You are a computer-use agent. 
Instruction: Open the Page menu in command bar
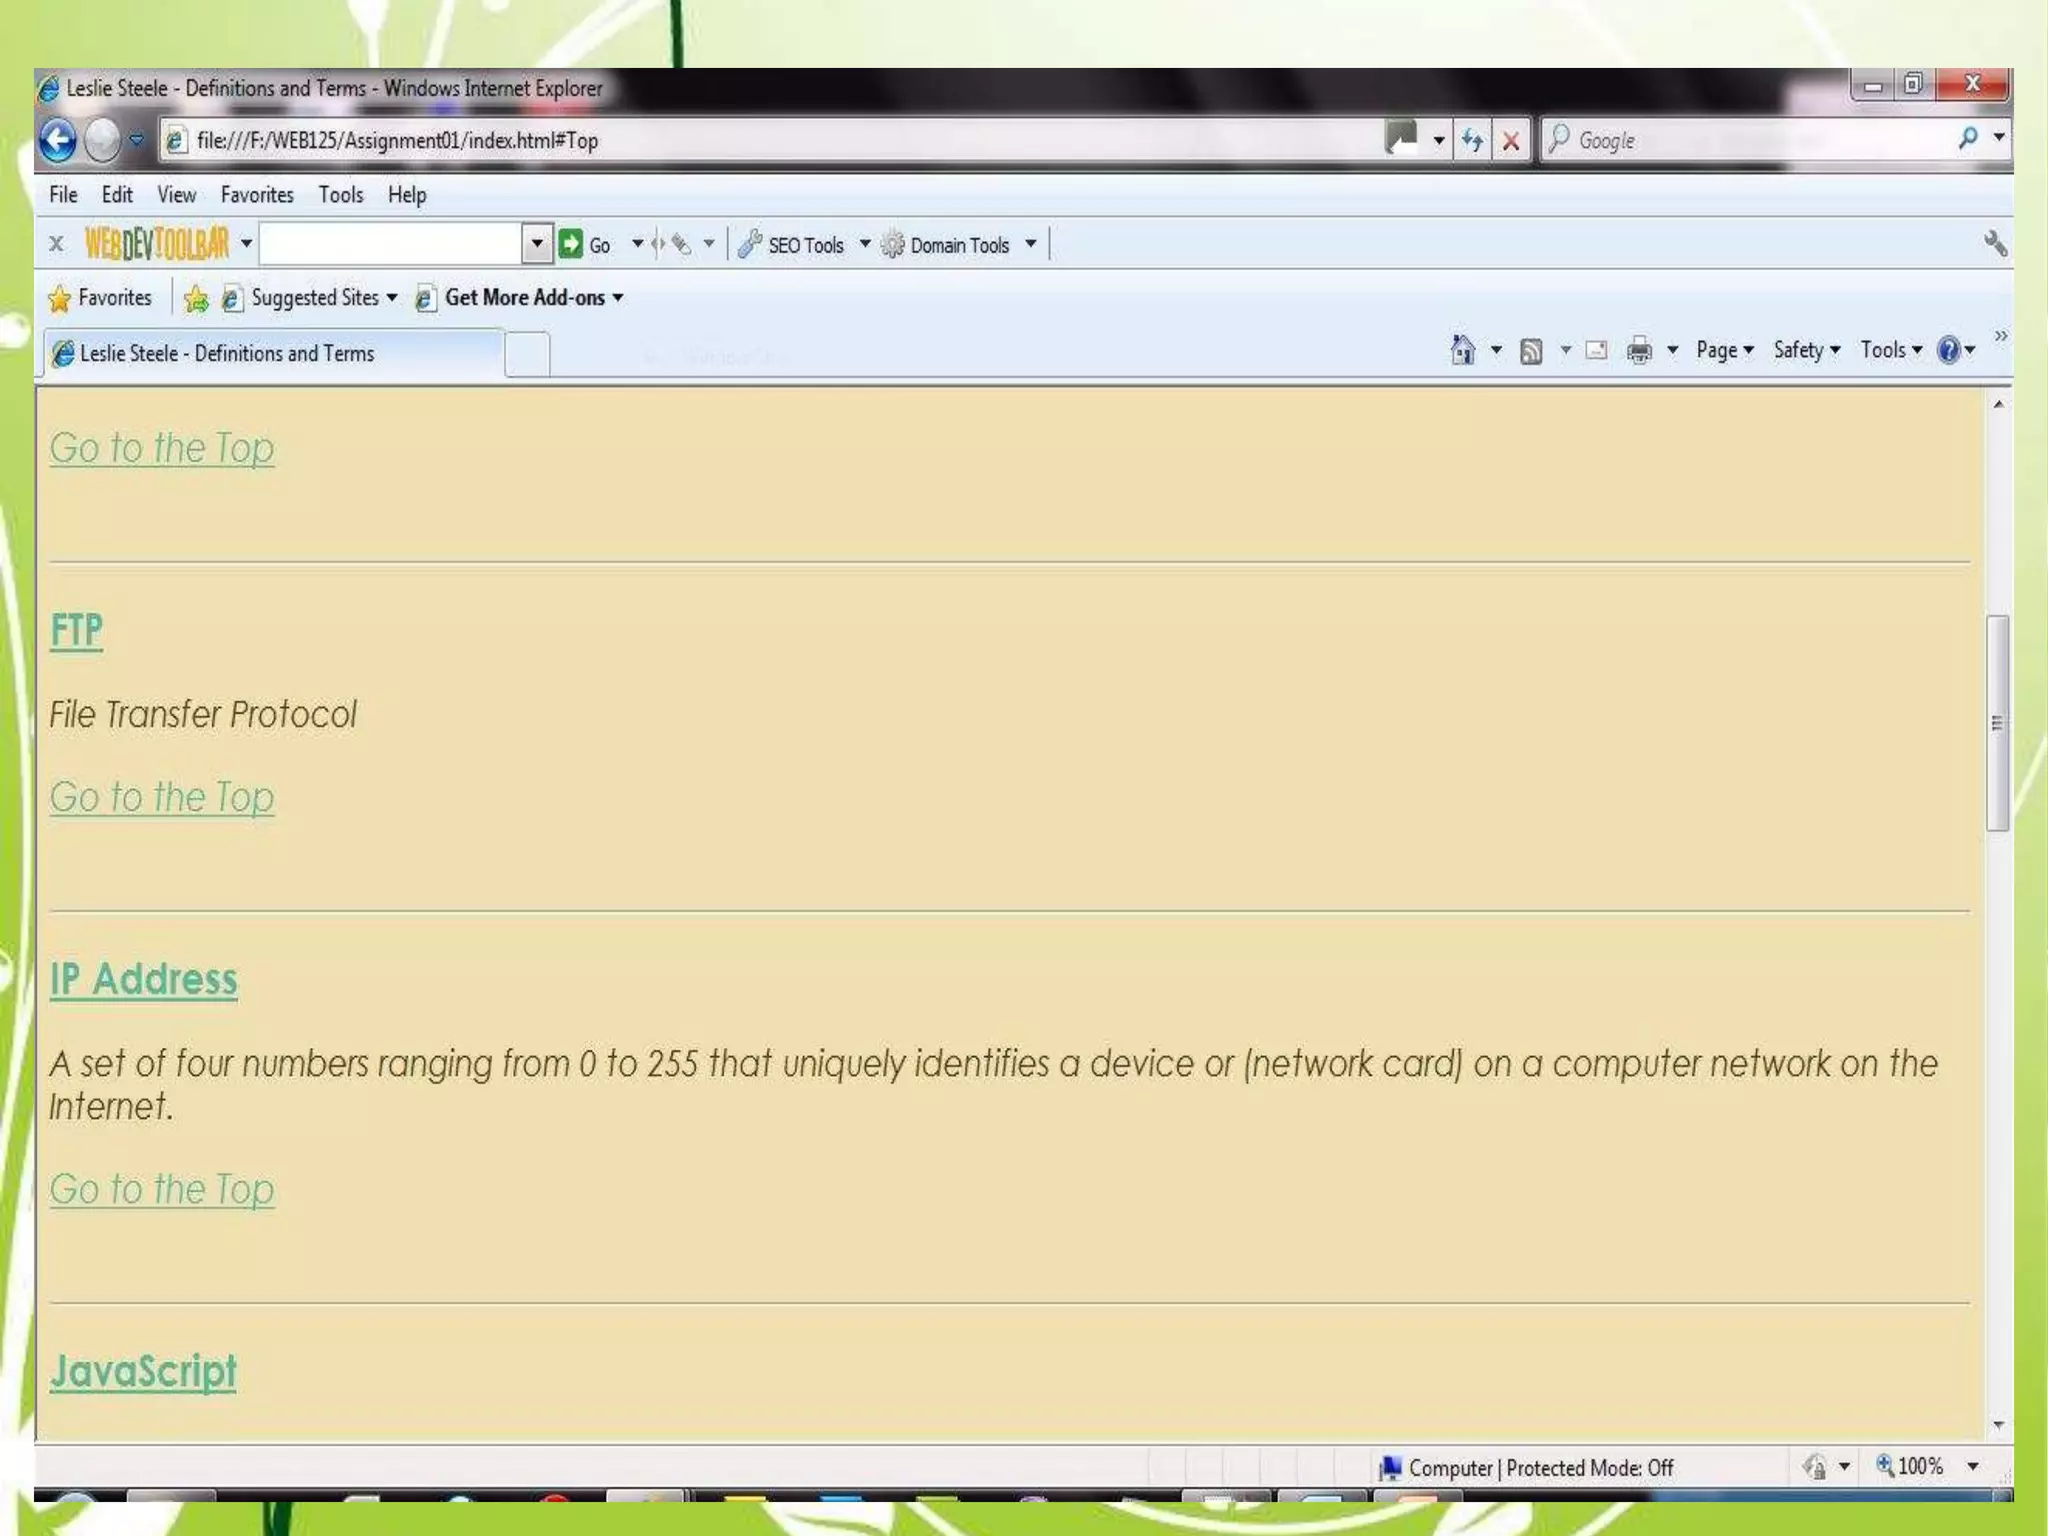(x=1725, y=350)
